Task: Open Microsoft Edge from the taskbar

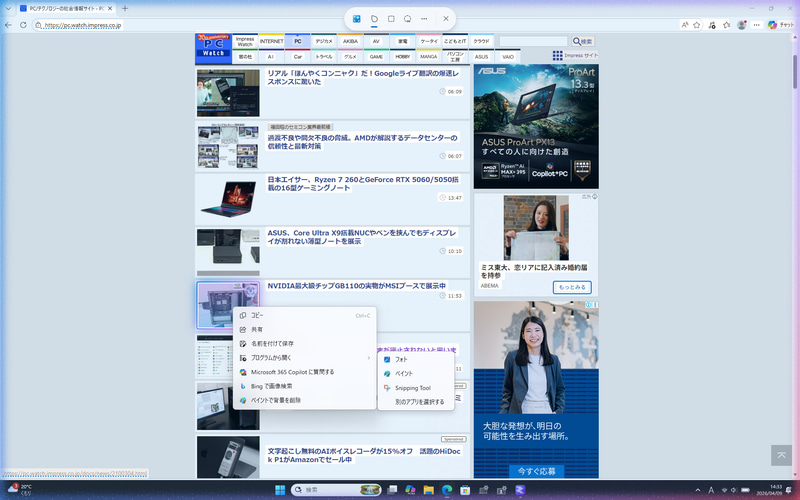Action: [447, 490]
